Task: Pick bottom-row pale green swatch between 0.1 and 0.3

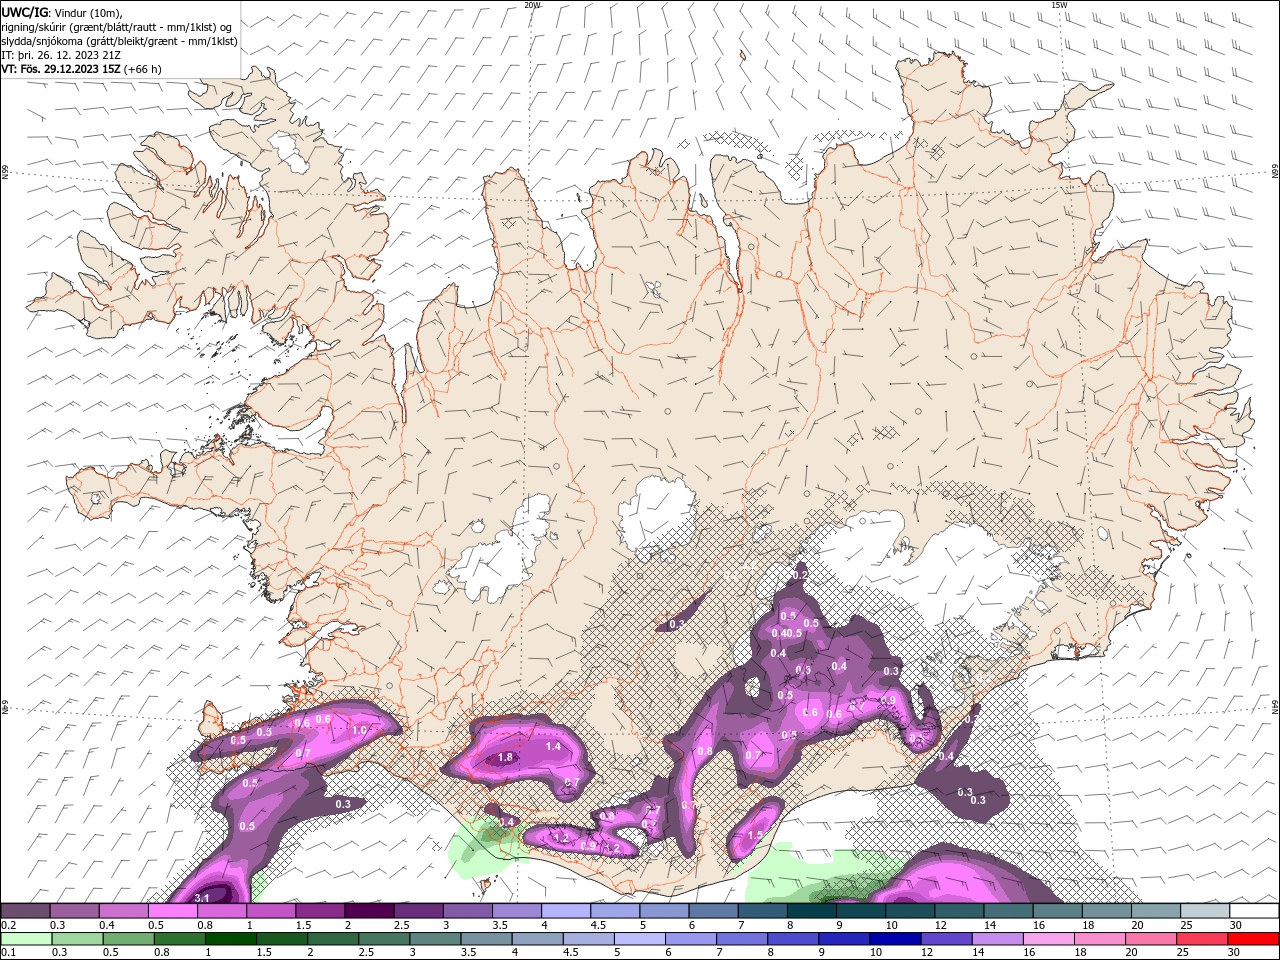Action: 26,939
